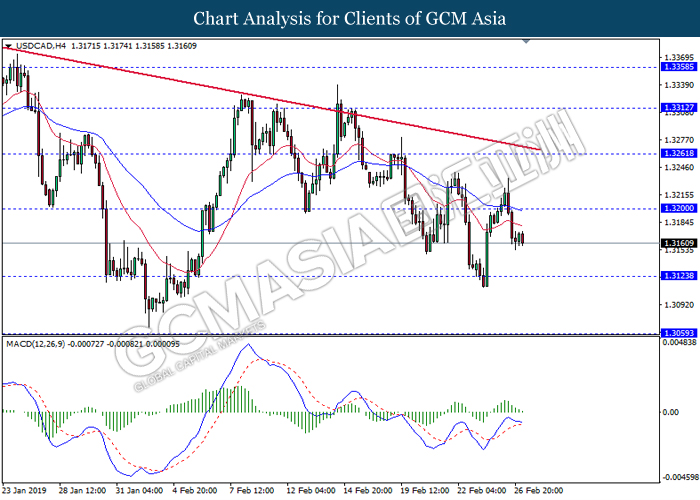
Task: Click the 19 Feb 12:00 time label
Action: [x=425, y=491]
